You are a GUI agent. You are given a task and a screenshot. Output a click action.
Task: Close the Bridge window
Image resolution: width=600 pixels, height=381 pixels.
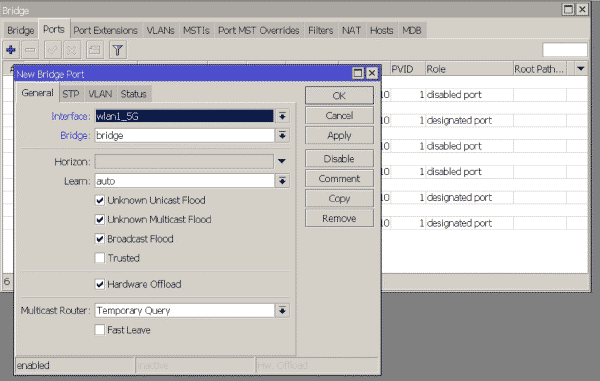(x=582, y=10)
